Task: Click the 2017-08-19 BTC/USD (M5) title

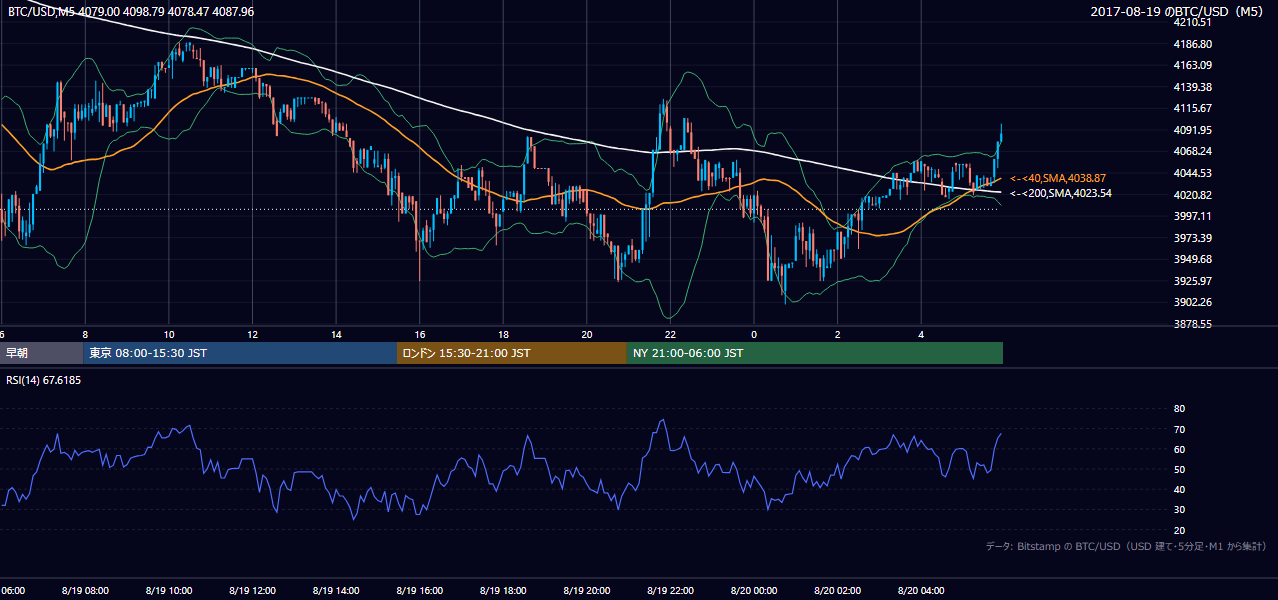Action: pos(1179,12)
